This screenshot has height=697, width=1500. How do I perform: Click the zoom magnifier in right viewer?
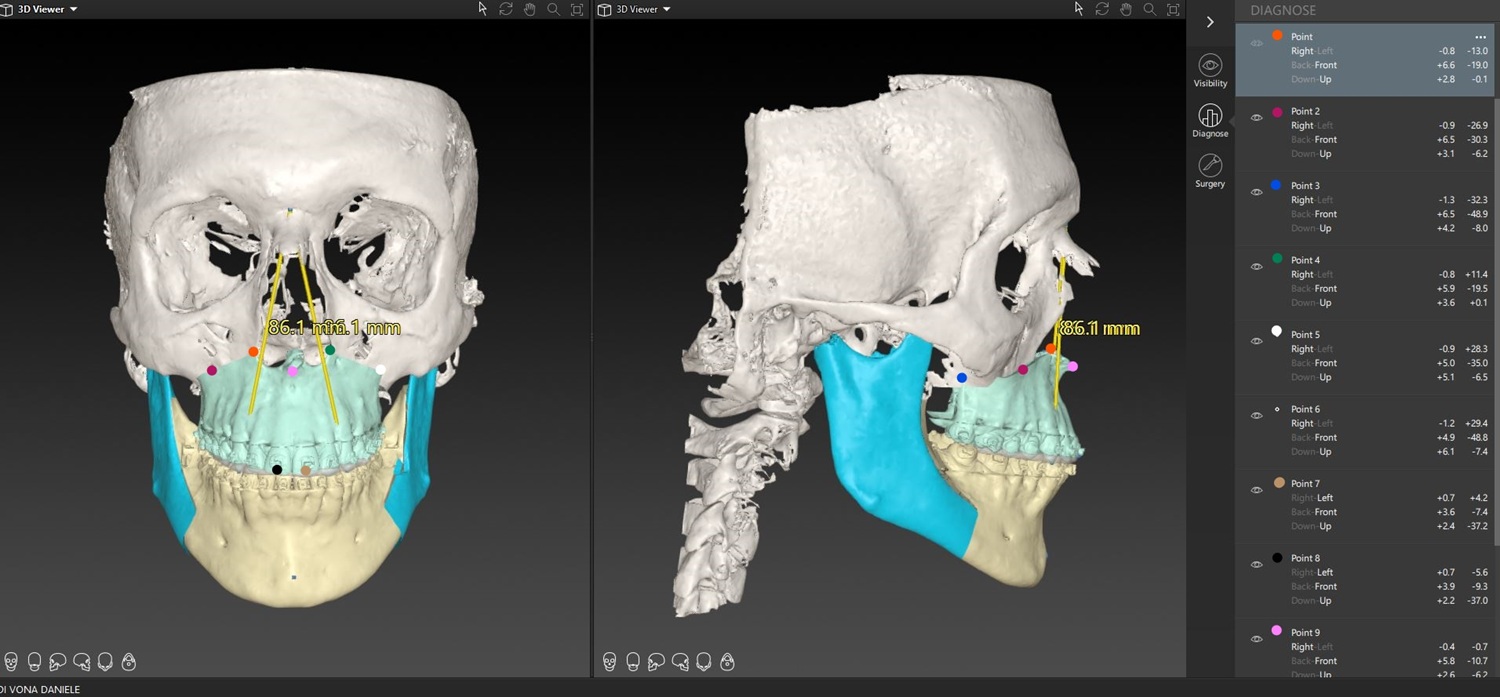1149,9
